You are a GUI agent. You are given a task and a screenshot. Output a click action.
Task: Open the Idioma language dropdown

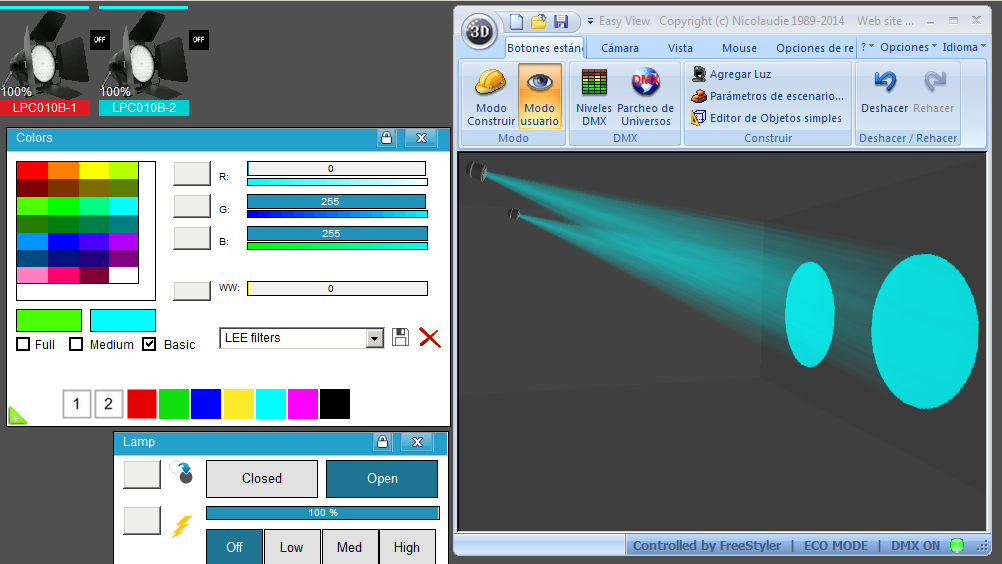coord(964,47)
